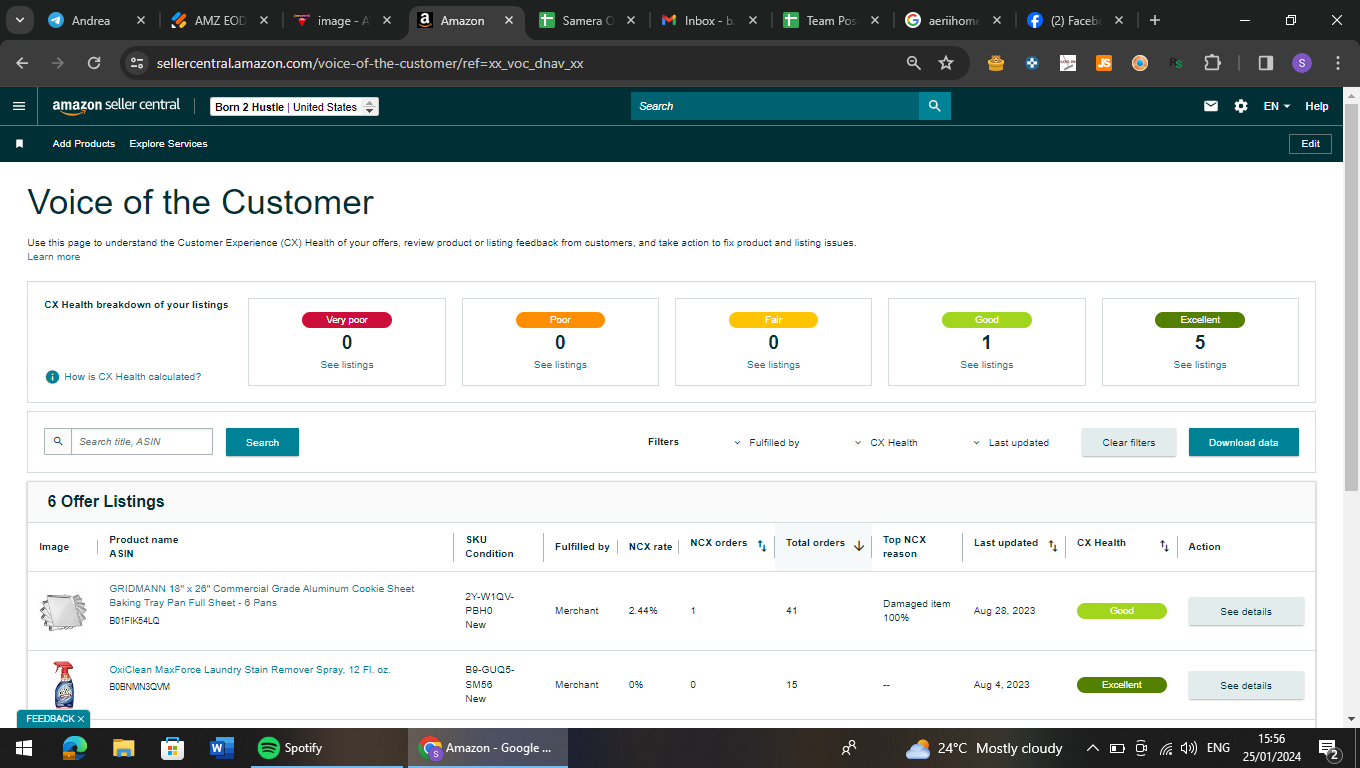Click the Rs extension icon
Screen dimensions: 1360x768
(x=1176, y=63)
